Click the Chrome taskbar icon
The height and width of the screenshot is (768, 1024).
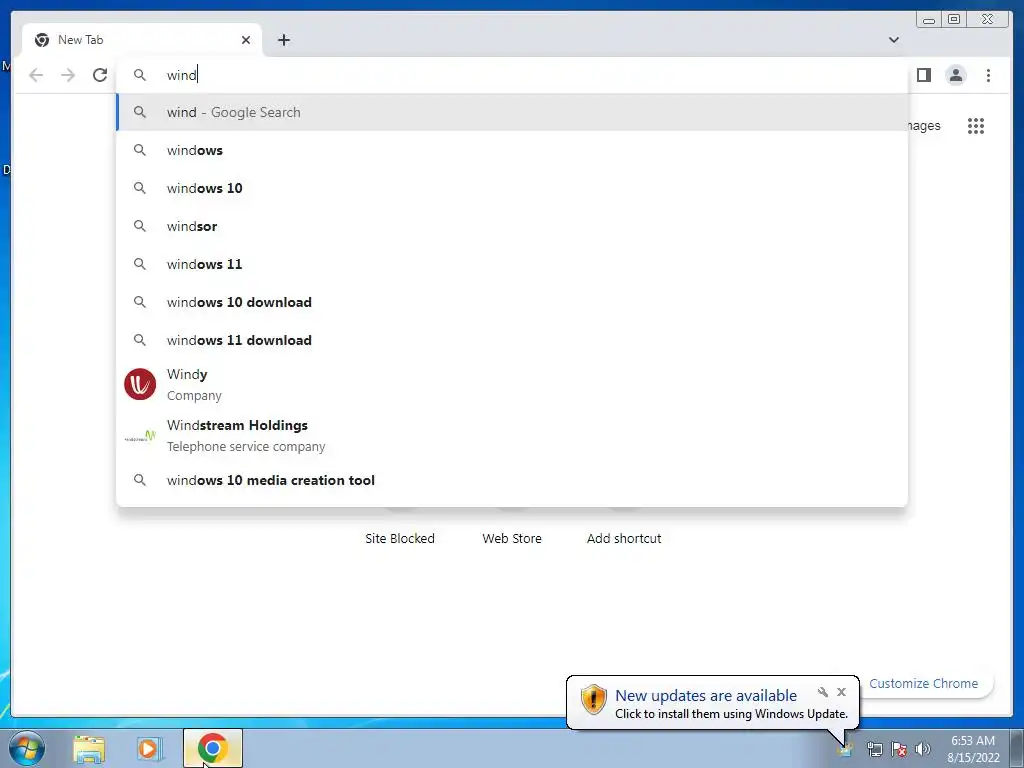point(212,748)
